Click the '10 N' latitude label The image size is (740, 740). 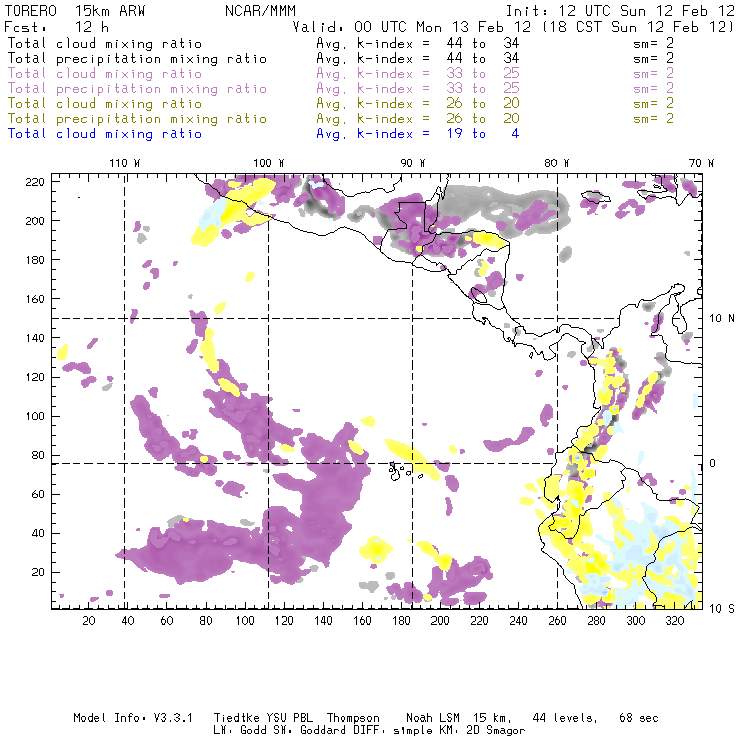point(722,319)
